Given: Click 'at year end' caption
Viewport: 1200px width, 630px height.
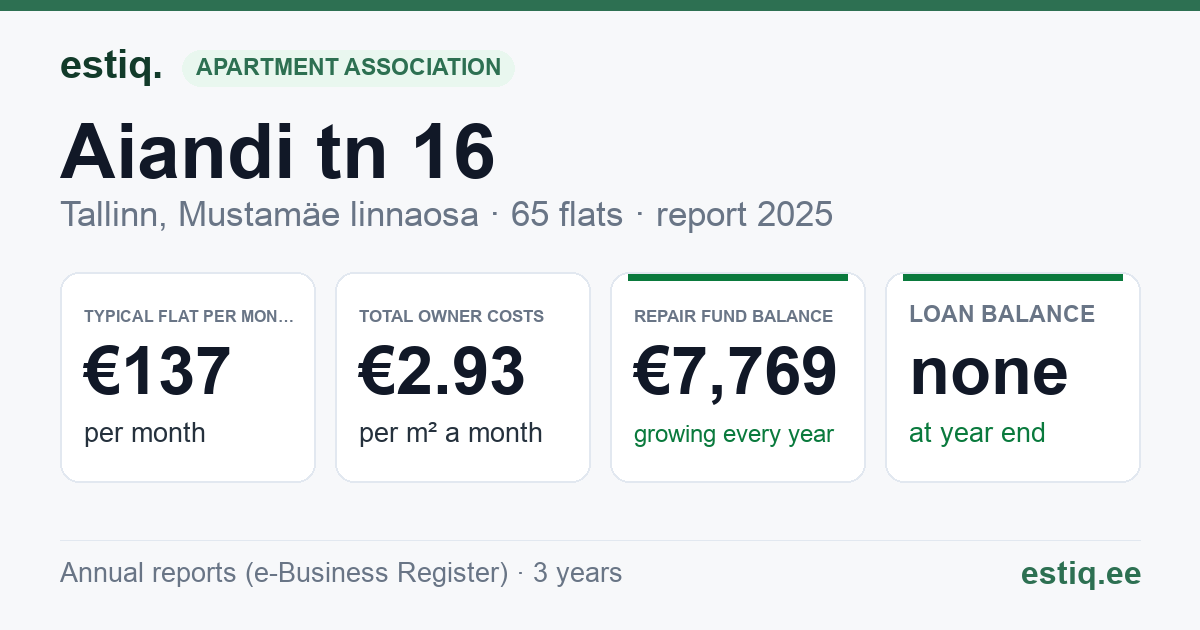Looking at the screenshot, I should [977, 433].
